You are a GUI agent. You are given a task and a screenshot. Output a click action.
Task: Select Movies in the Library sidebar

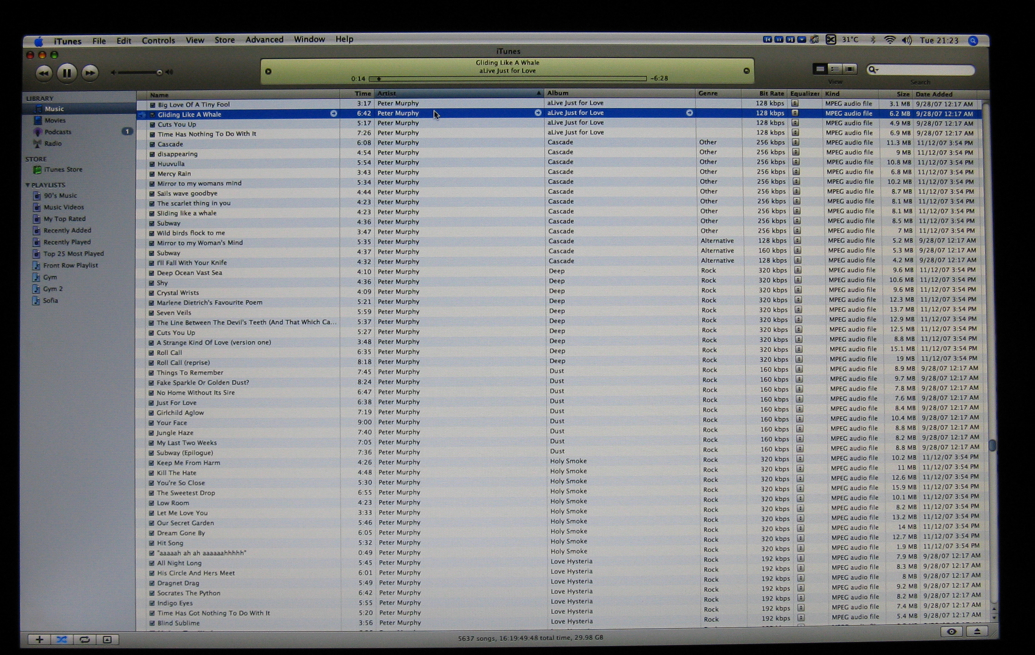(55, 120)
